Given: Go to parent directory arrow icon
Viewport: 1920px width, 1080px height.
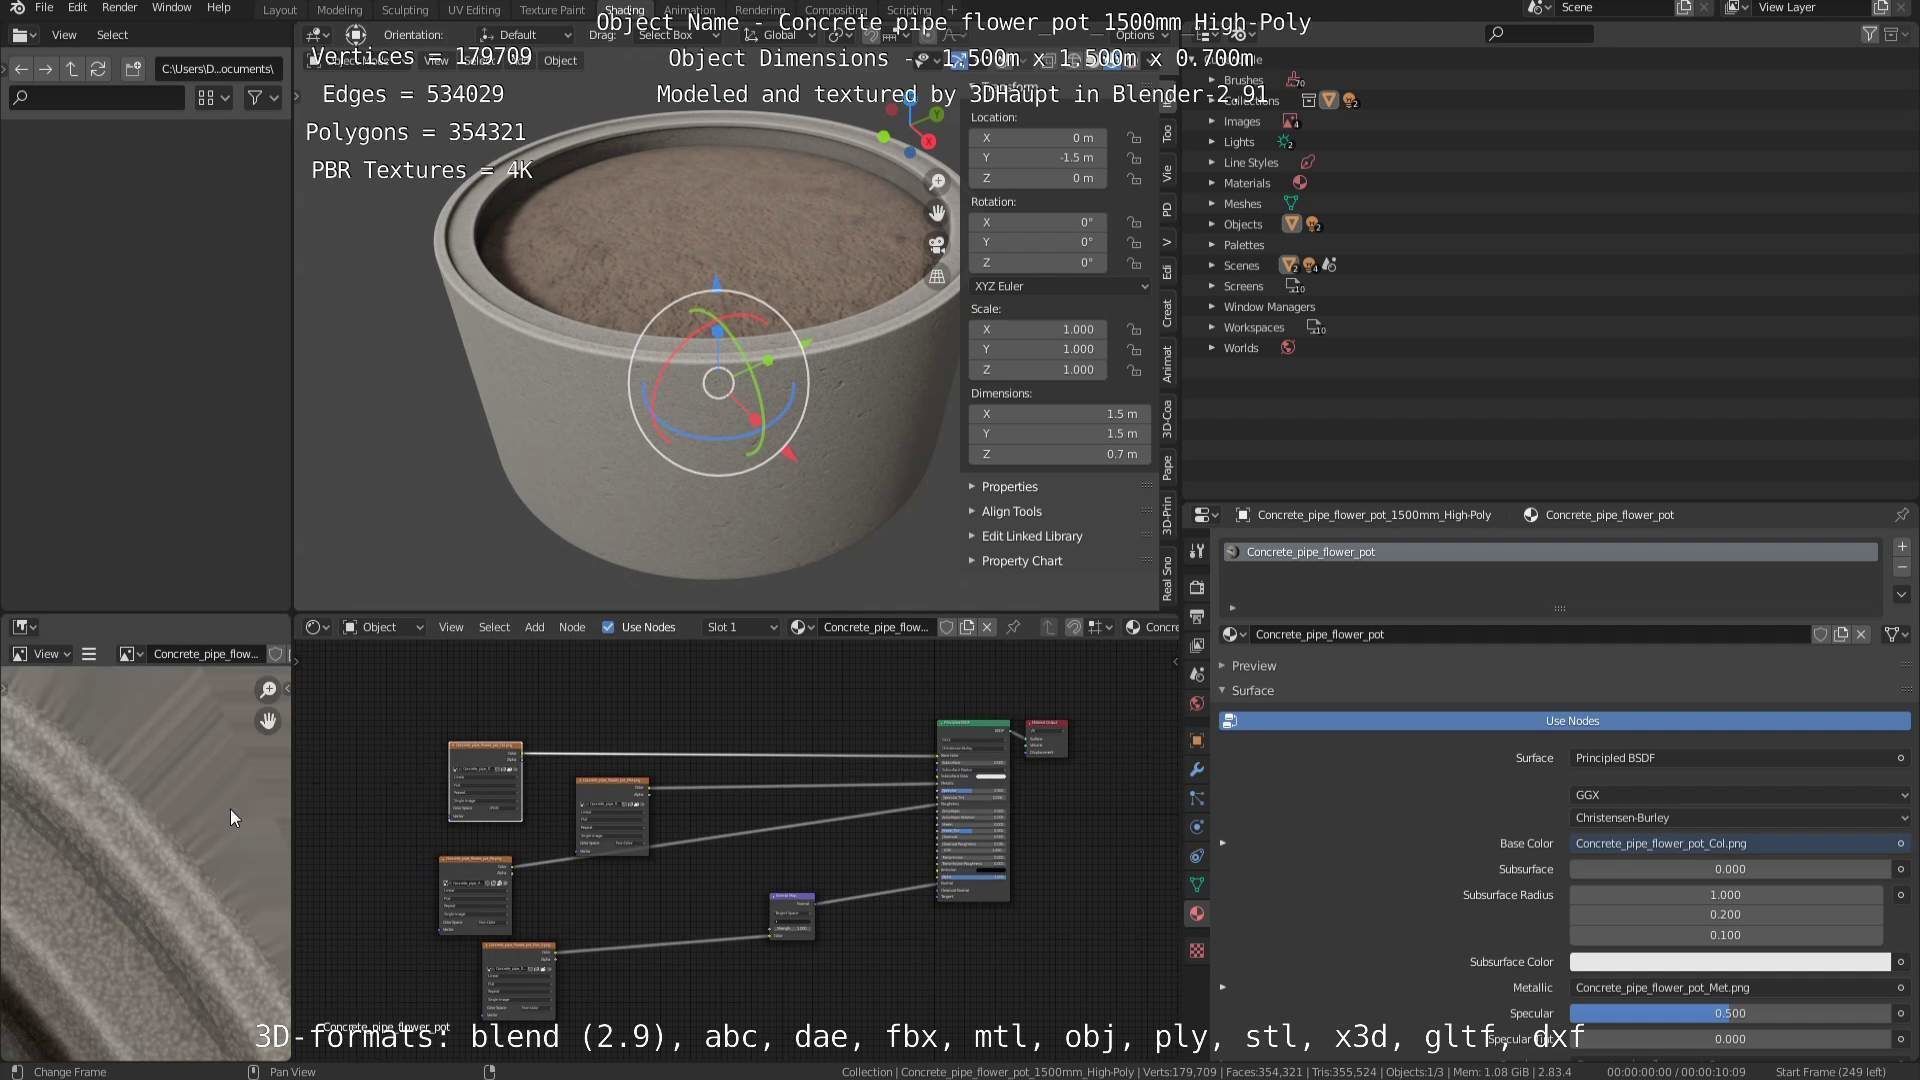Looking at the screenshot, I should point(72,69).
